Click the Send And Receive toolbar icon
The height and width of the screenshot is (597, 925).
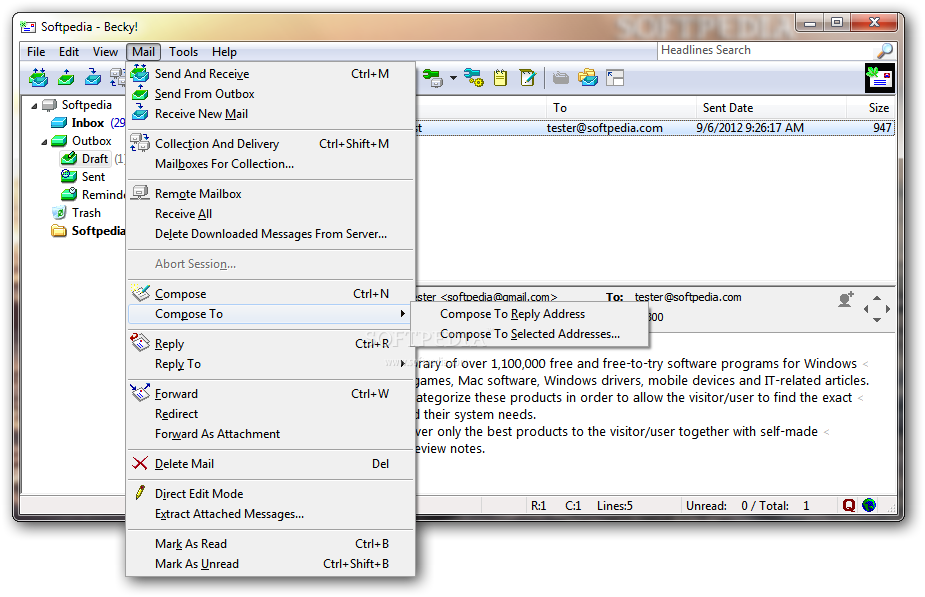coord(38,77)
